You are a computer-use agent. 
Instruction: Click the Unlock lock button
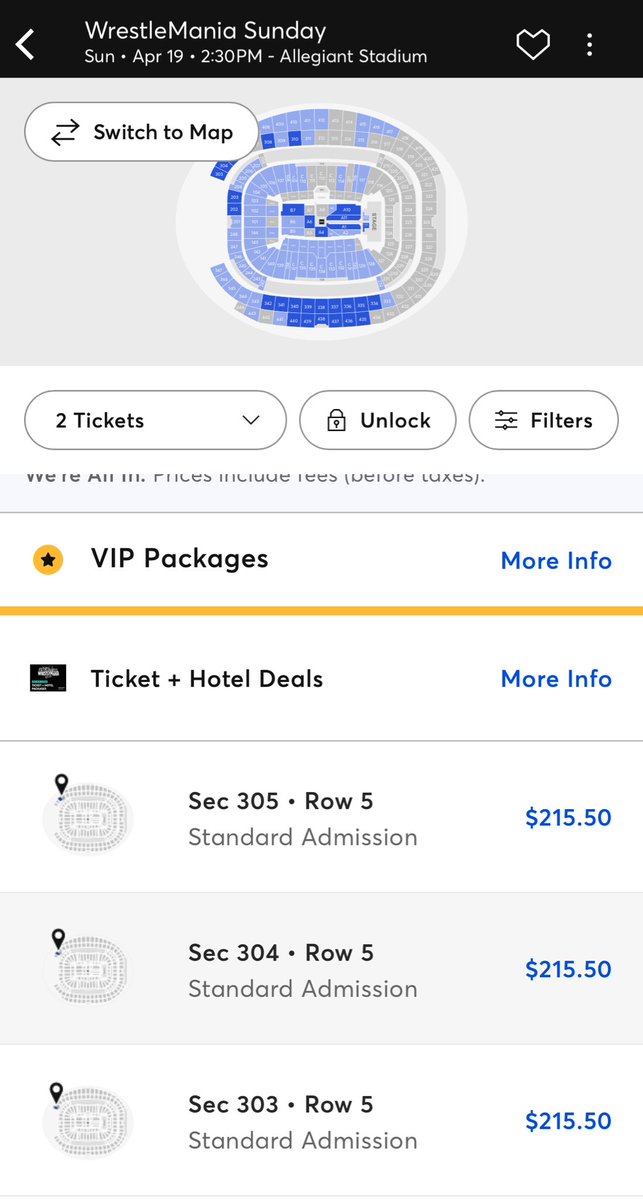point(378,420)
